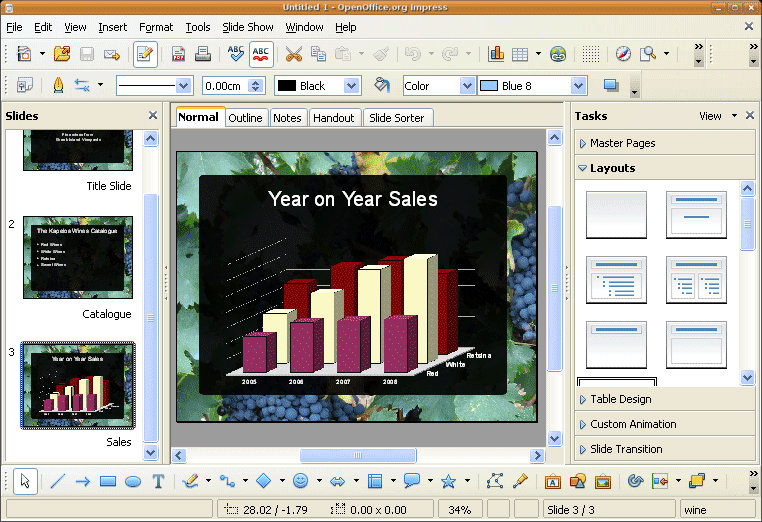Click the Insert Chart toolbar icon

tap(497, 54)
